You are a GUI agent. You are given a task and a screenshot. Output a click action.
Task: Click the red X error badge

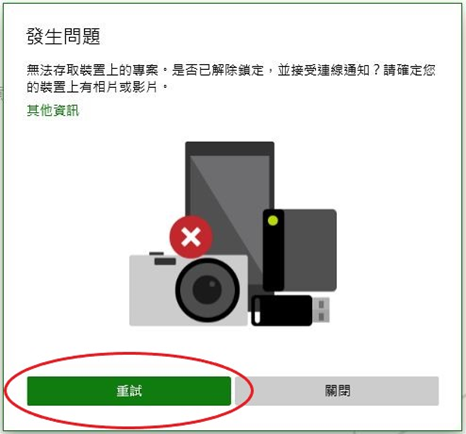coord(191,237)
